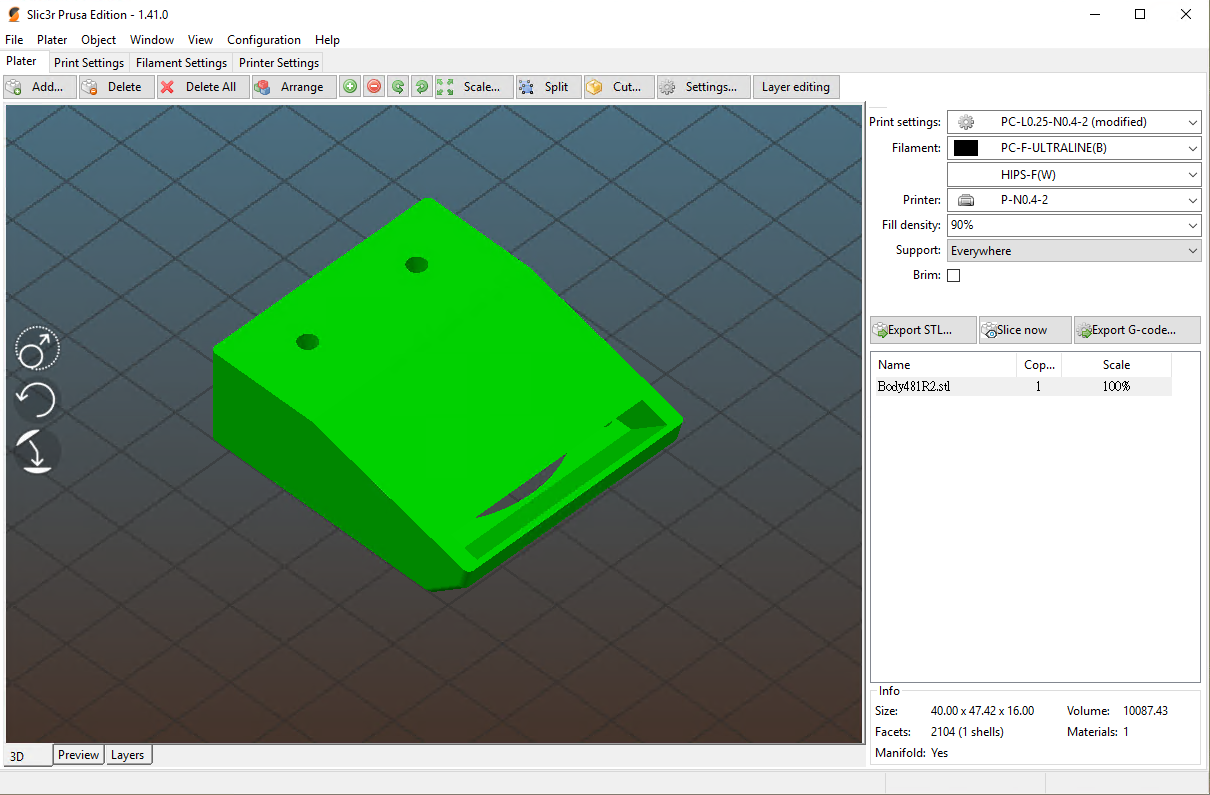Screen dimensions: 1210x795
Task: Rotate 45° clockwise toolbar icon
Action: click(x=422, y=87)
